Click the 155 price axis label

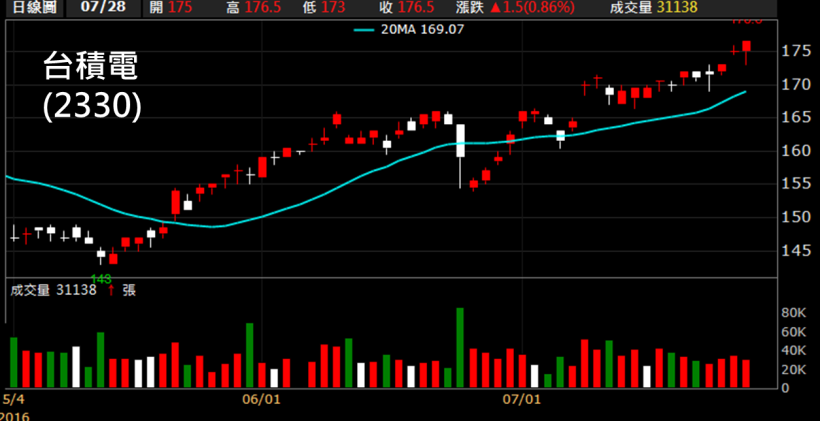pos(798,184)
